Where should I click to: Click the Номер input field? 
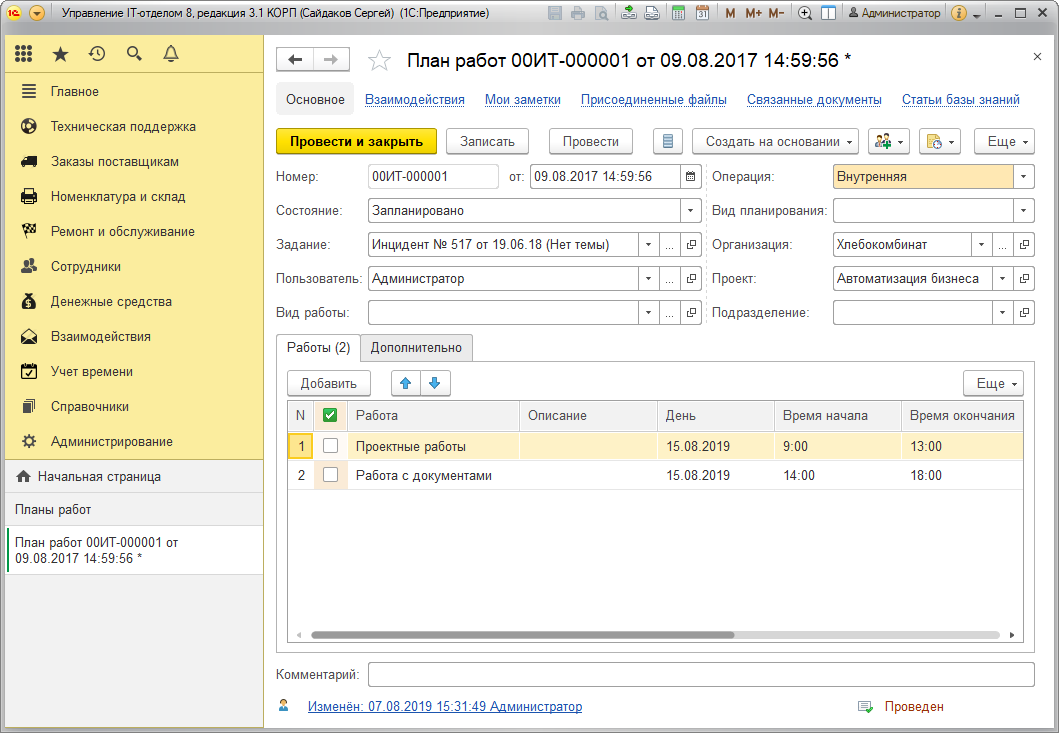pos(433,176)
